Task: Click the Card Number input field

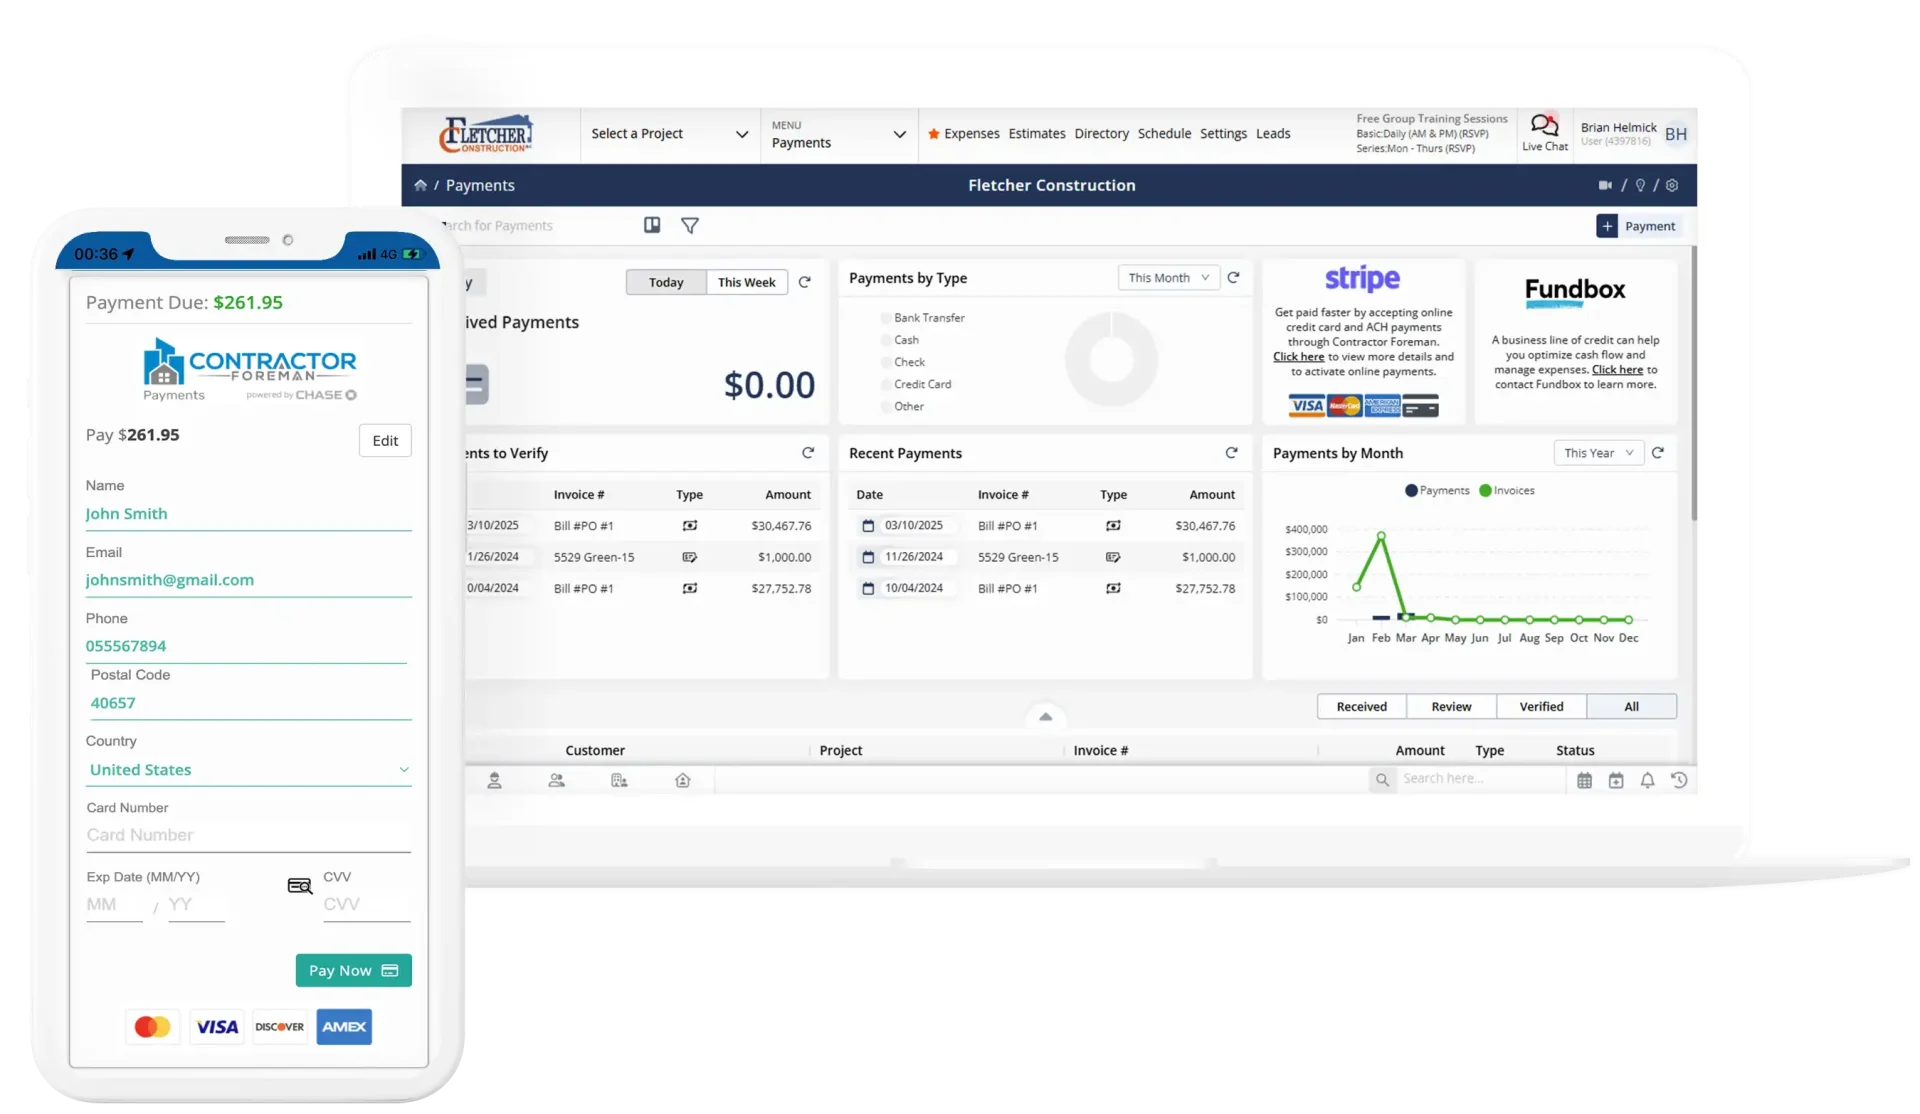Action: 248,835
